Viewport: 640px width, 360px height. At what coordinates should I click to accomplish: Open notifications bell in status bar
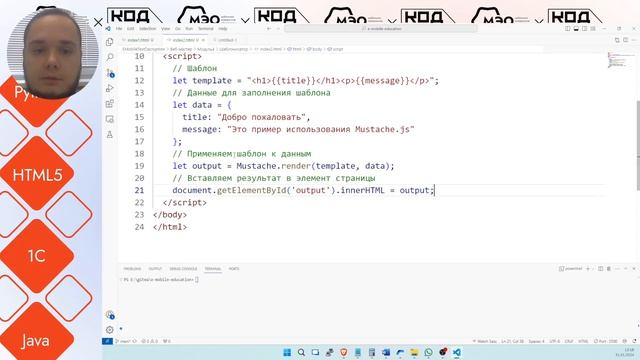(634, 341)
